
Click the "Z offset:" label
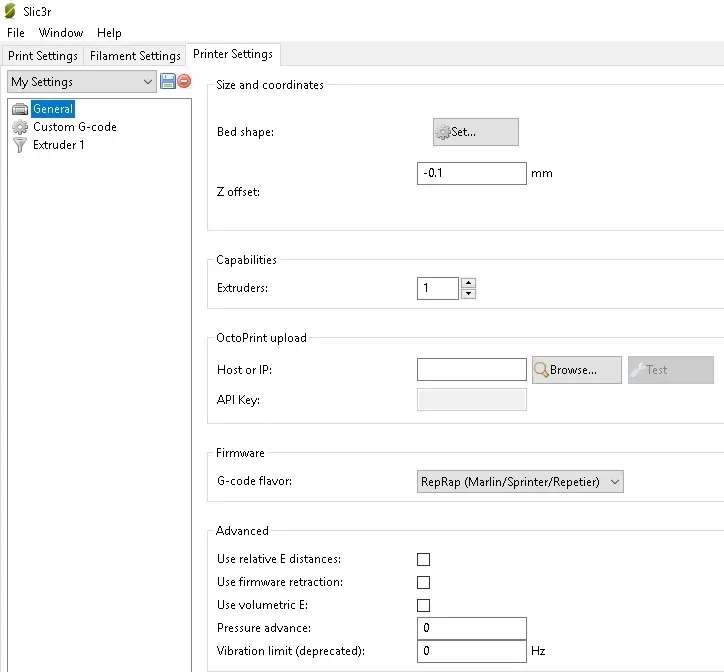tap(238, 192)
